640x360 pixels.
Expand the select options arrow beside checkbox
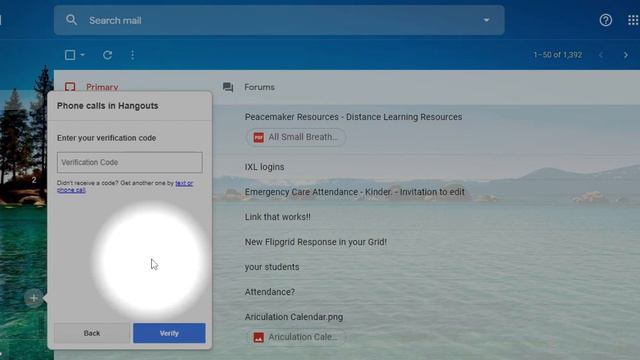click(x=82, y=55)
